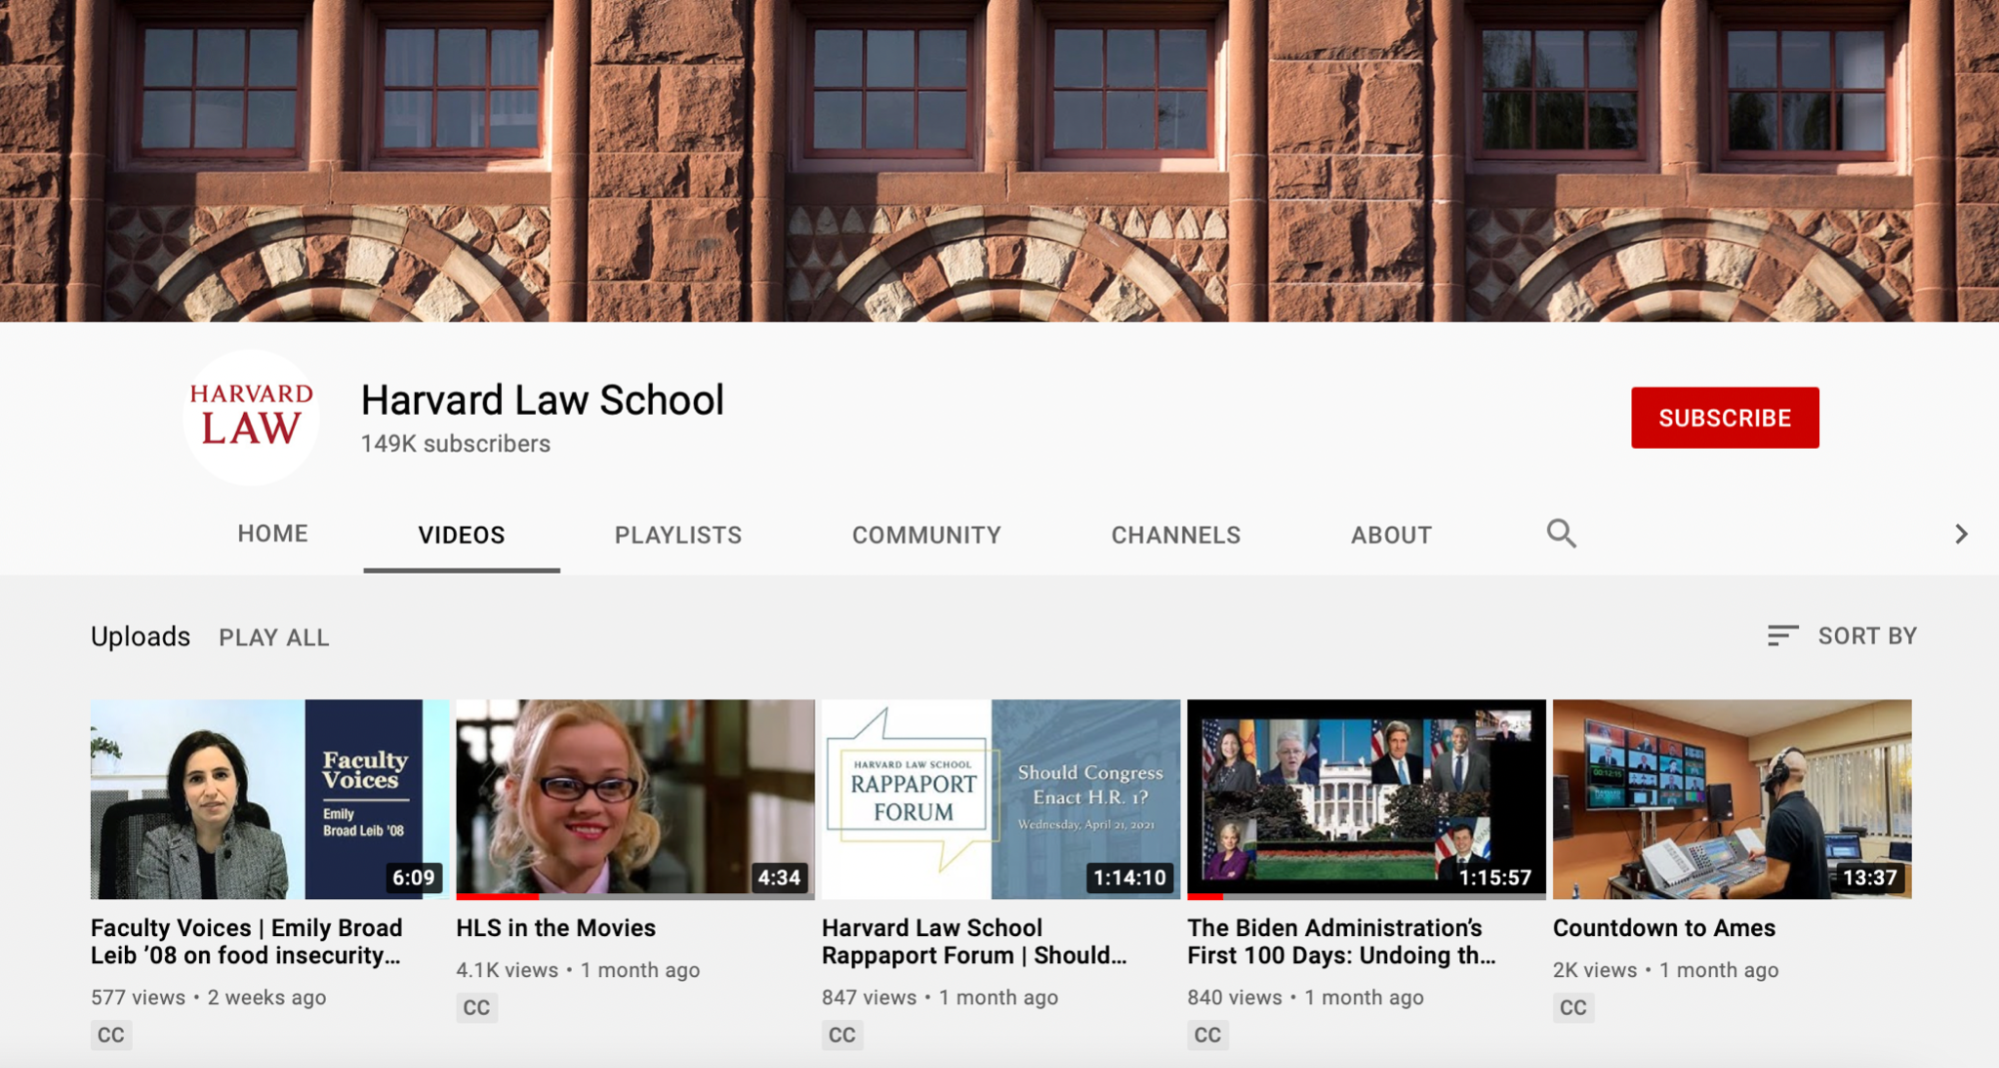This screenshot has width=1999, height=1068.
Task: Click the CC badge on HLS in the Movies
Action: pyautogui.click(x=477, y=1007)
